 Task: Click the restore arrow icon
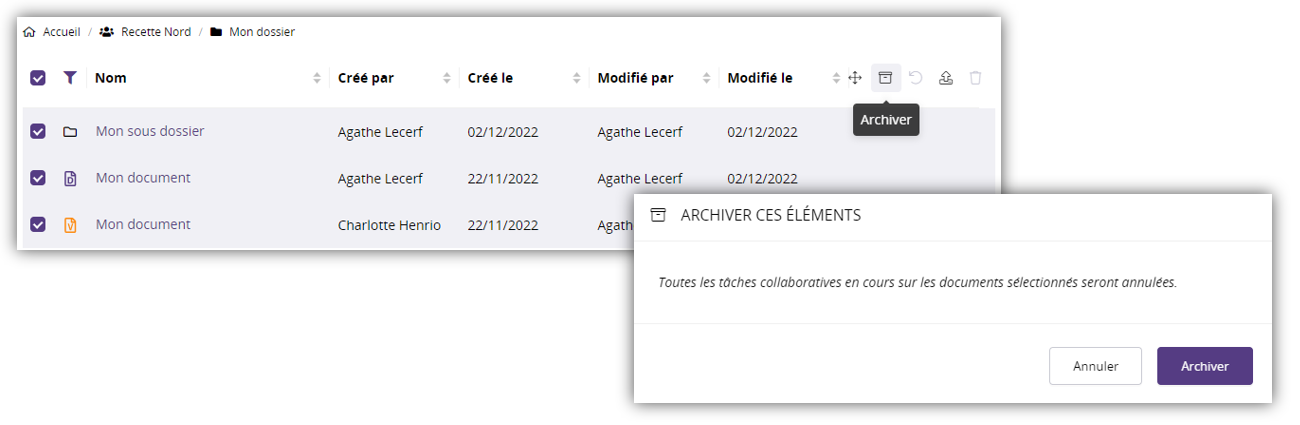(915, 78)
